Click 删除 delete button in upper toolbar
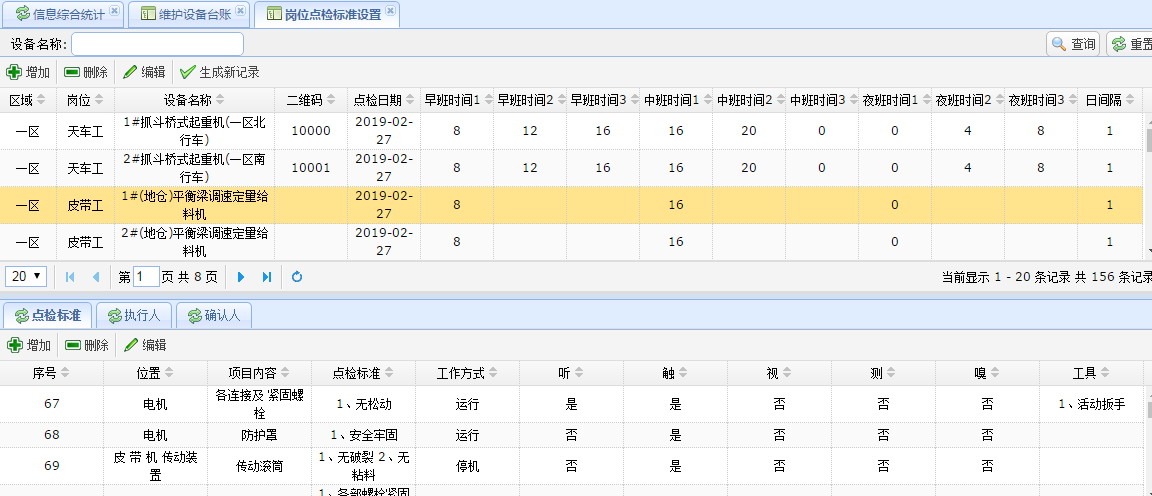Viewport: 1152px width, 496px height. [x=85, y=72]
